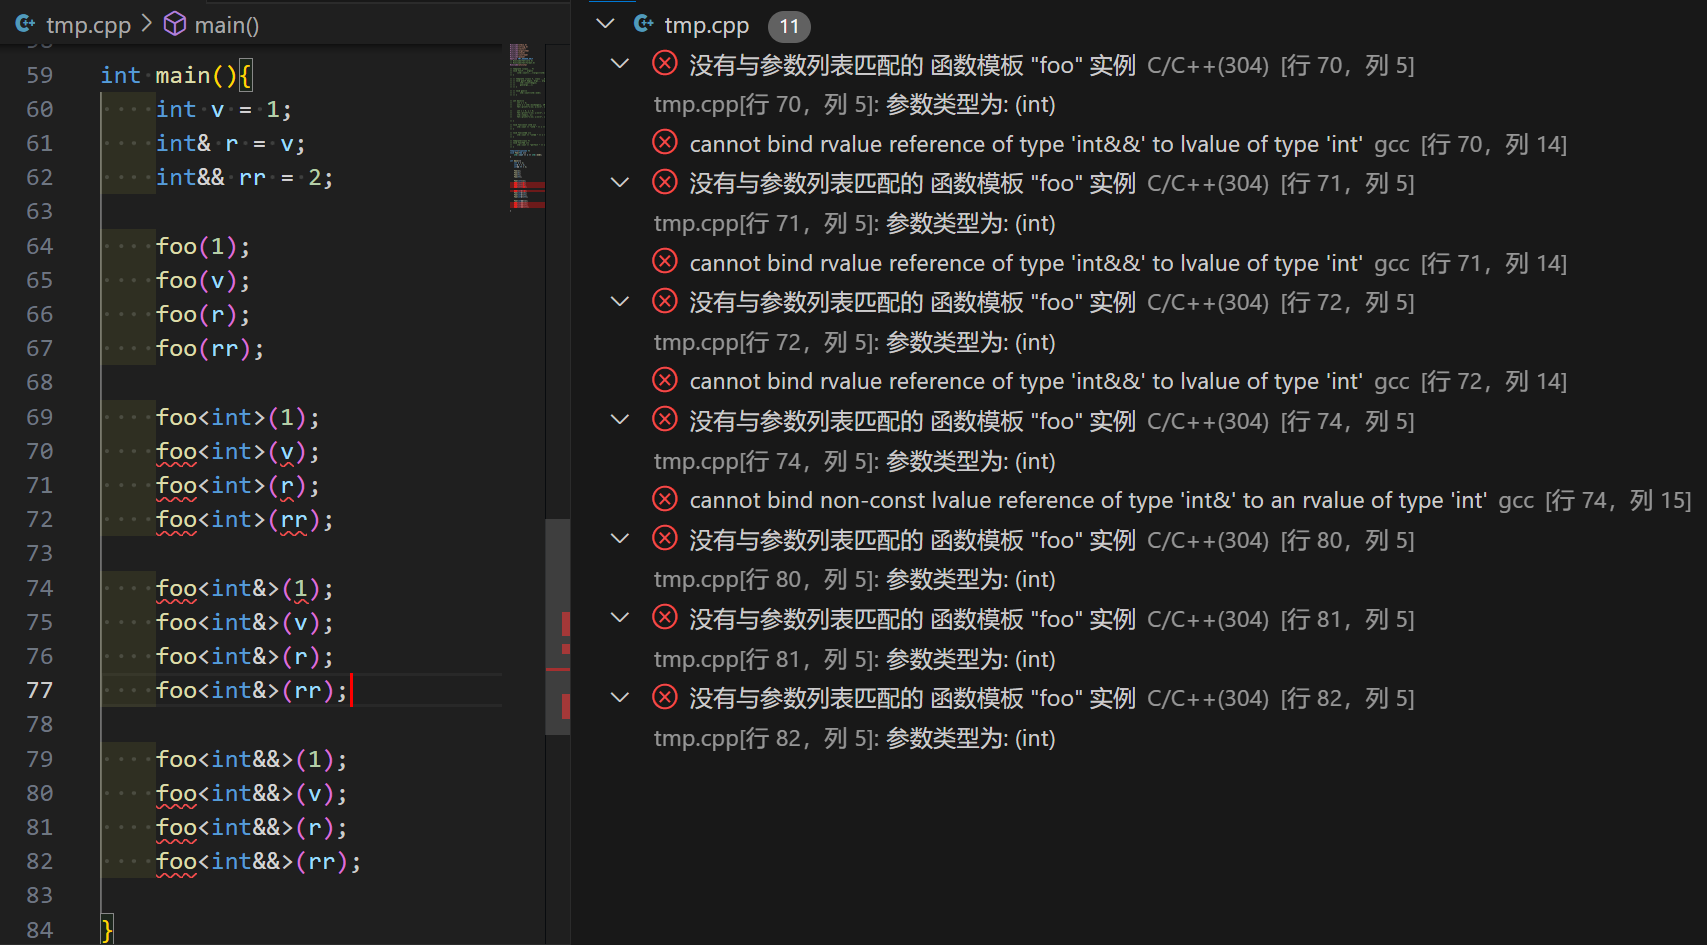The height and width of the screenshot is (945, 1707).
Task: Click the main() breadcrumb symbol
Action: tap(226, 25)
